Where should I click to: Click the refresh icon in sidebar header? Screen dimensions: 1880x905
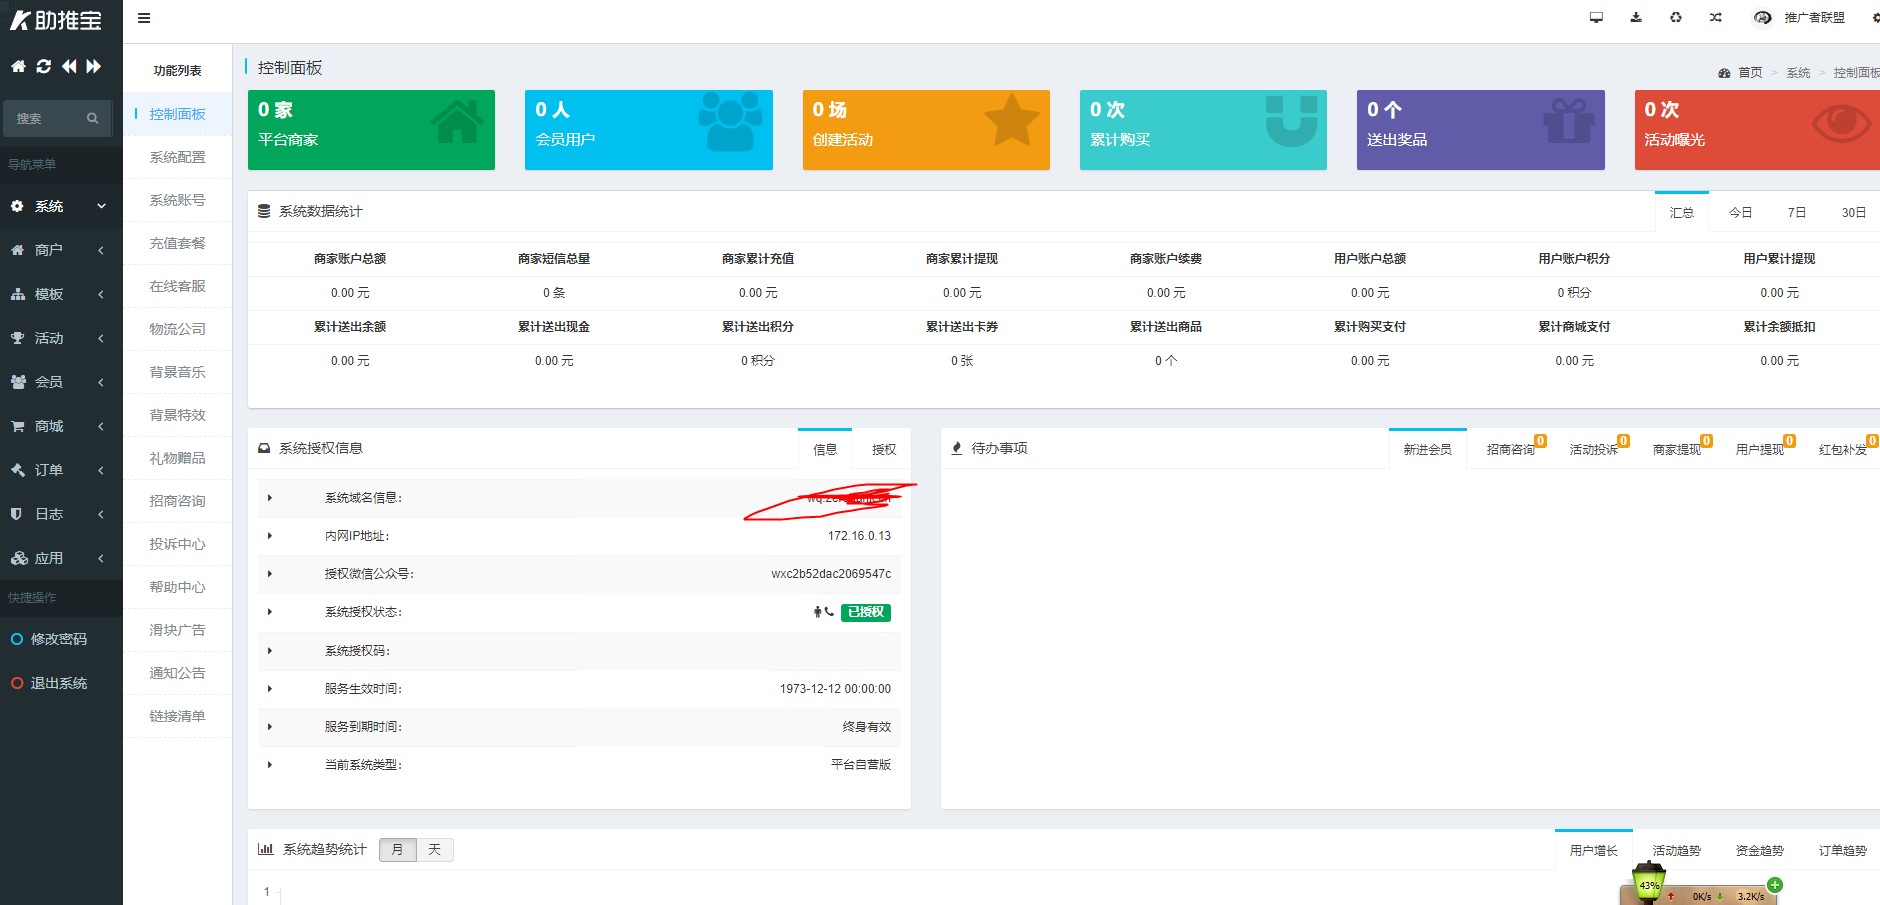(x=43, y=66)
